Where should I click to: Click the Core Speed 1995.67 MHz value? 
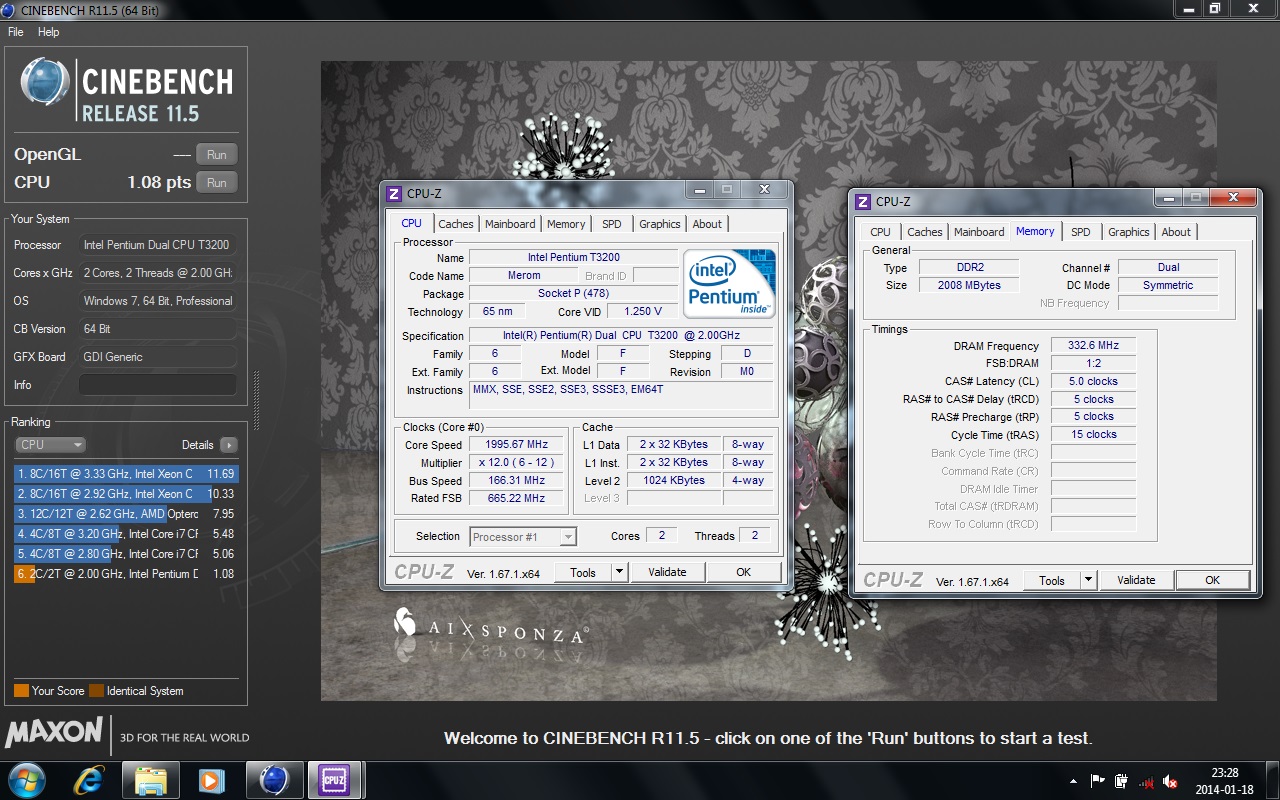click(x=518, y=445)
